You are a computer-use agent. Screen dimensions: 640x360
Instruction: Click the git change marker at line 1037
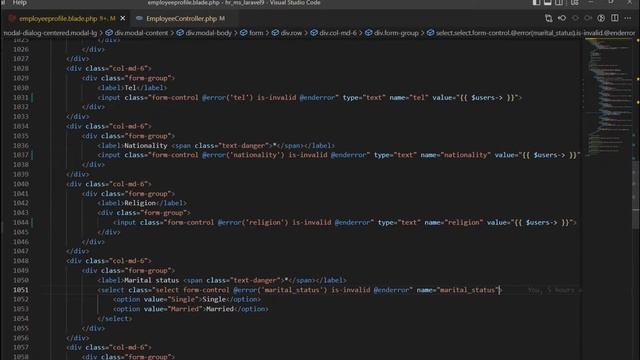[x=32, y=155]
